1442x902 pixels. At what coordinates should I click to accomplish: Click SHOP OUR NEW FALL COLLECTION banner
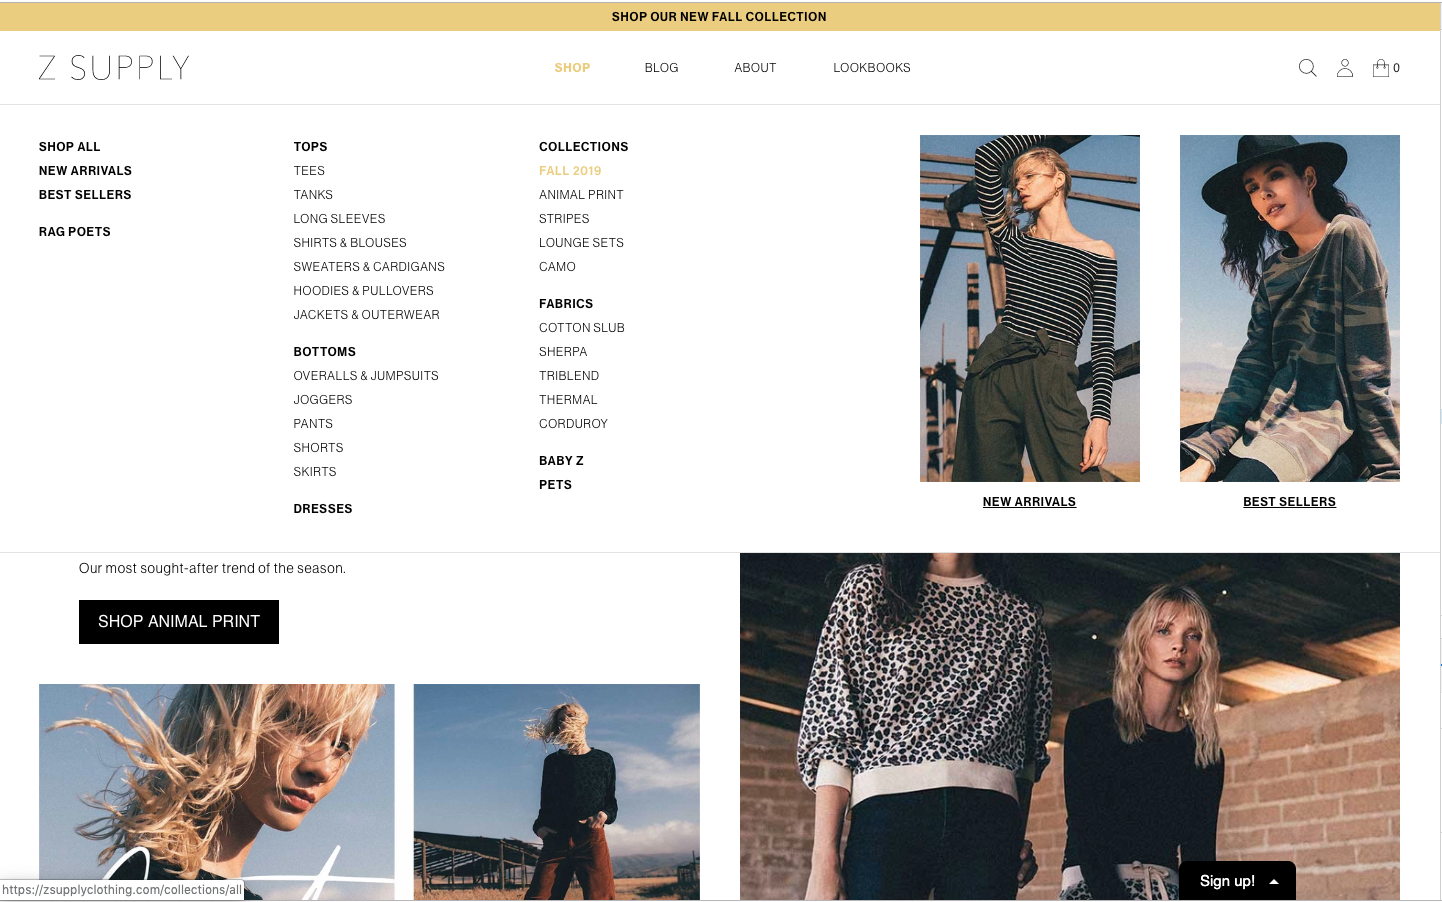719,16
